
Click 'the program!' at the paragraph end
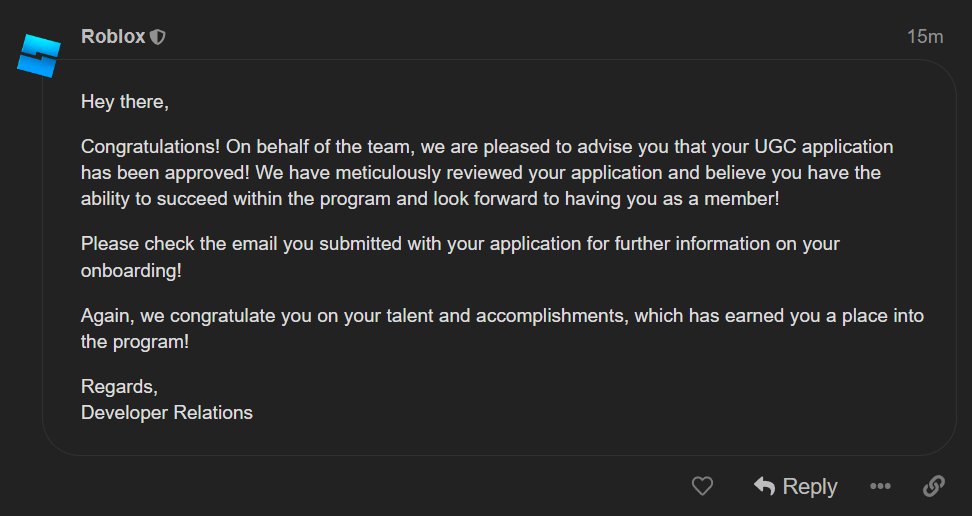tap(135, 342)
